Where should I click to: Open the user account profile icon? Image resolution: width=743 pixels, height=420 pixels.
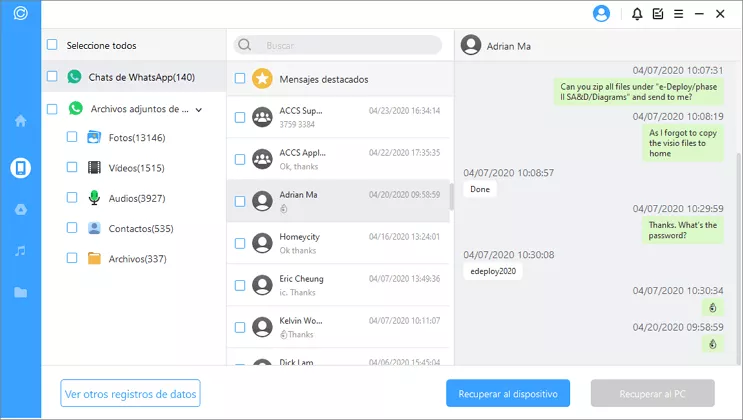[x=601, y=14]
